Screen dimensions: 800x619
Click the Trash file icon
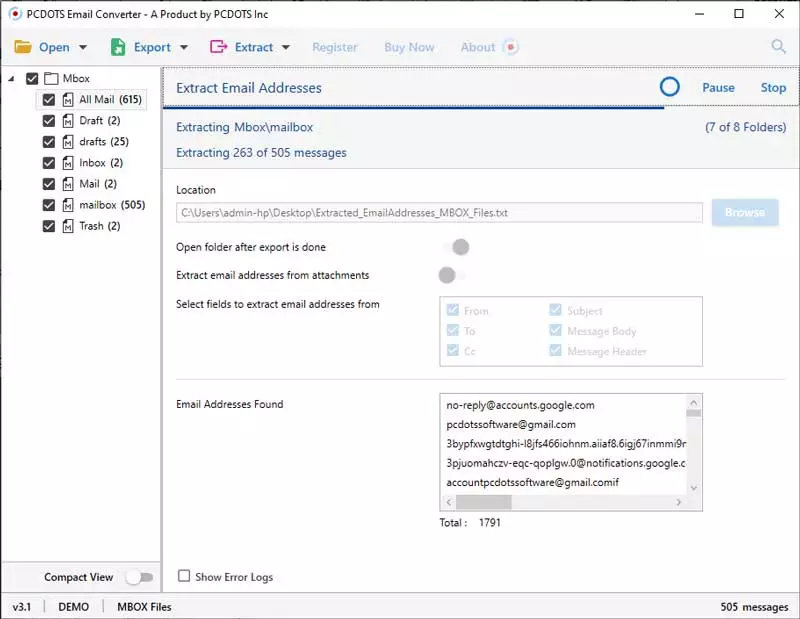[68, 226]
